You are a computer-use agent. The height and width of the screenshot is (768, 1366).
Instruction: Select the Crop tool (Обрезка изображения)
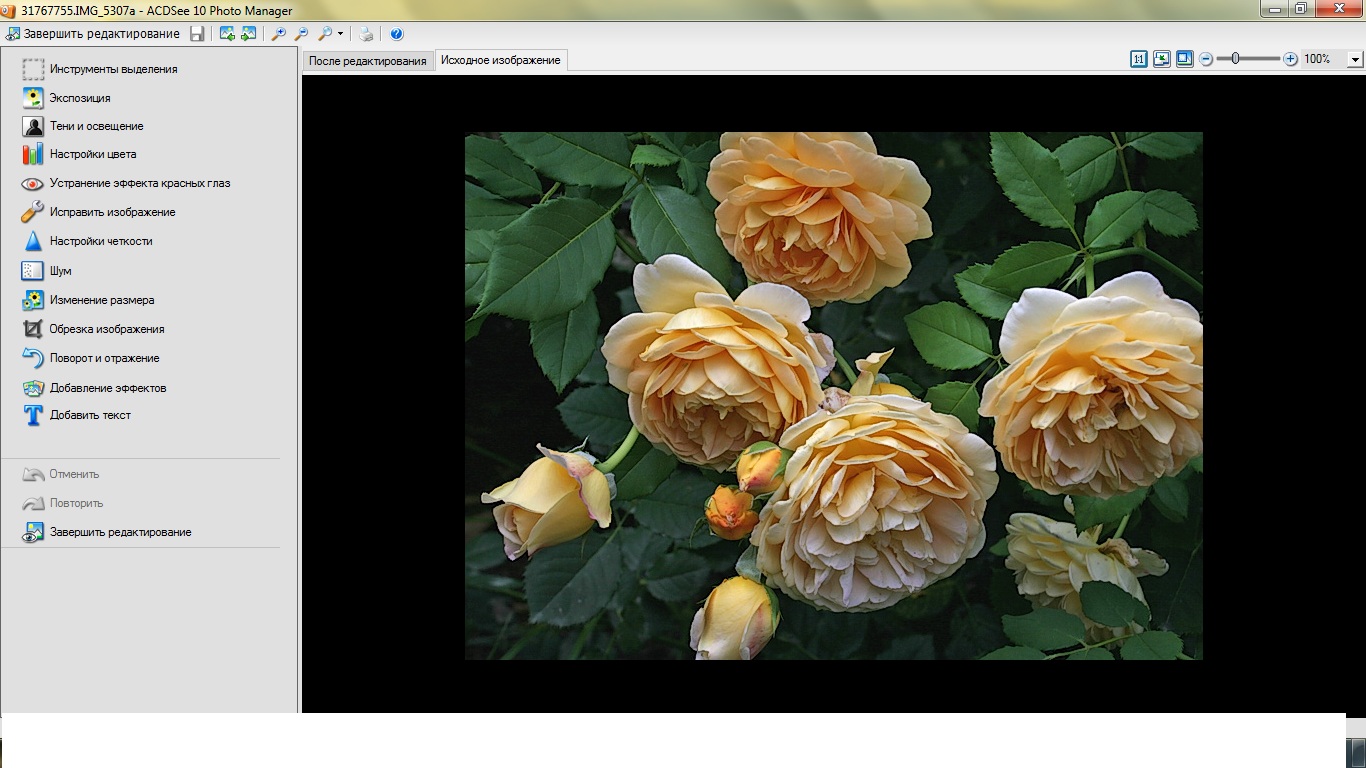[107, 329]
